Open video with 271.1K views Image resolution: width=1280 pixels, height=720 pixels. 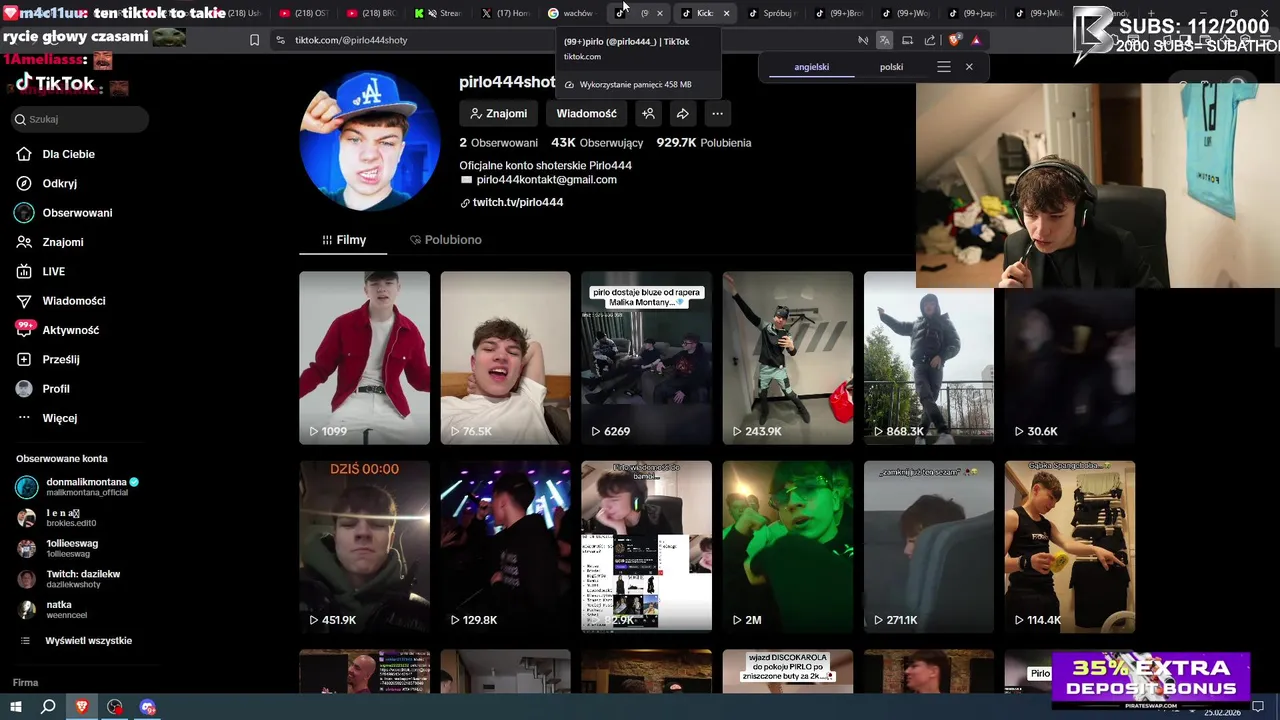(929, 546)
